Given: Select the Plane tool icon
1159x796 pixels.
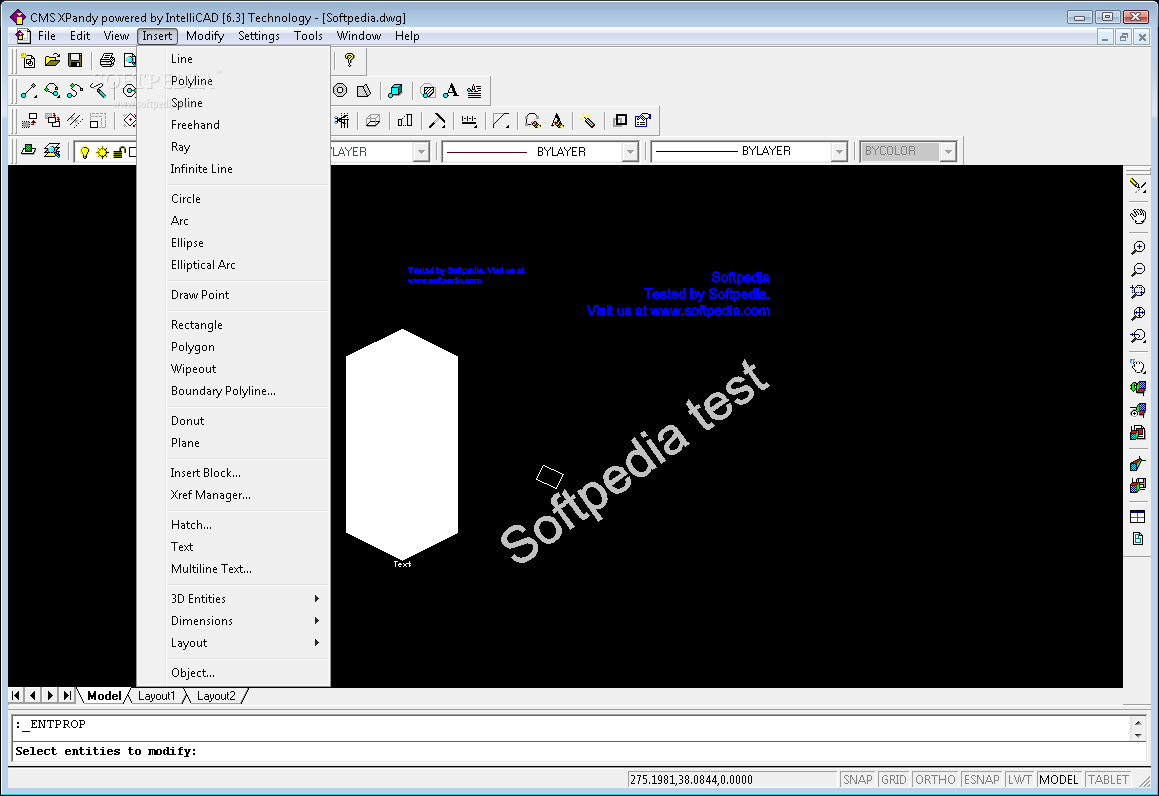Looking at the screenshot, I should [x=363, y=91].
